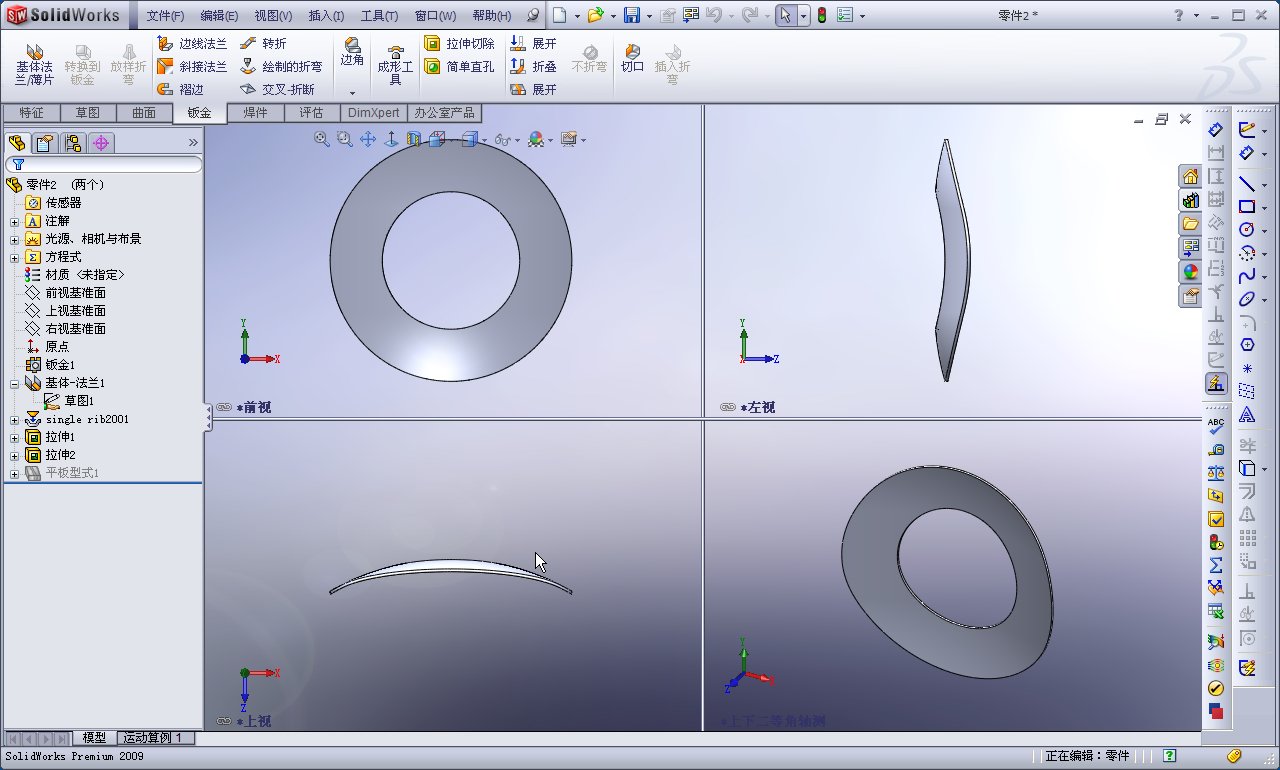
Task: Expand the 注解 node in feature tree
Action: pyautogui.click(x=14, y=221)
